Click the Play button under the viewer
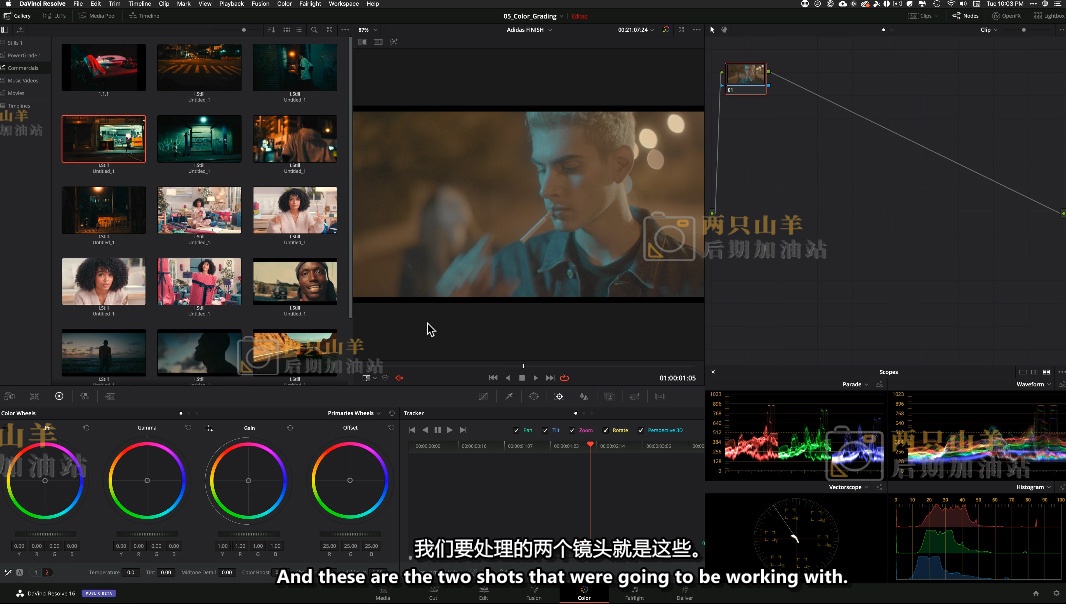The image size is (1066, 604). pos(536,378)
